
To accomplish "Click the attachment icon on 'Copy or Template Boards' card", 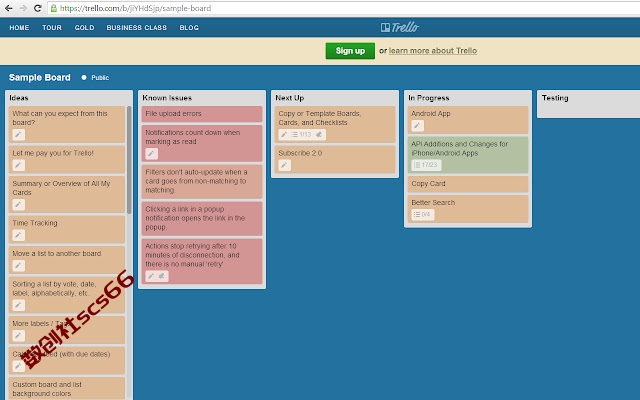I will 319,134.
